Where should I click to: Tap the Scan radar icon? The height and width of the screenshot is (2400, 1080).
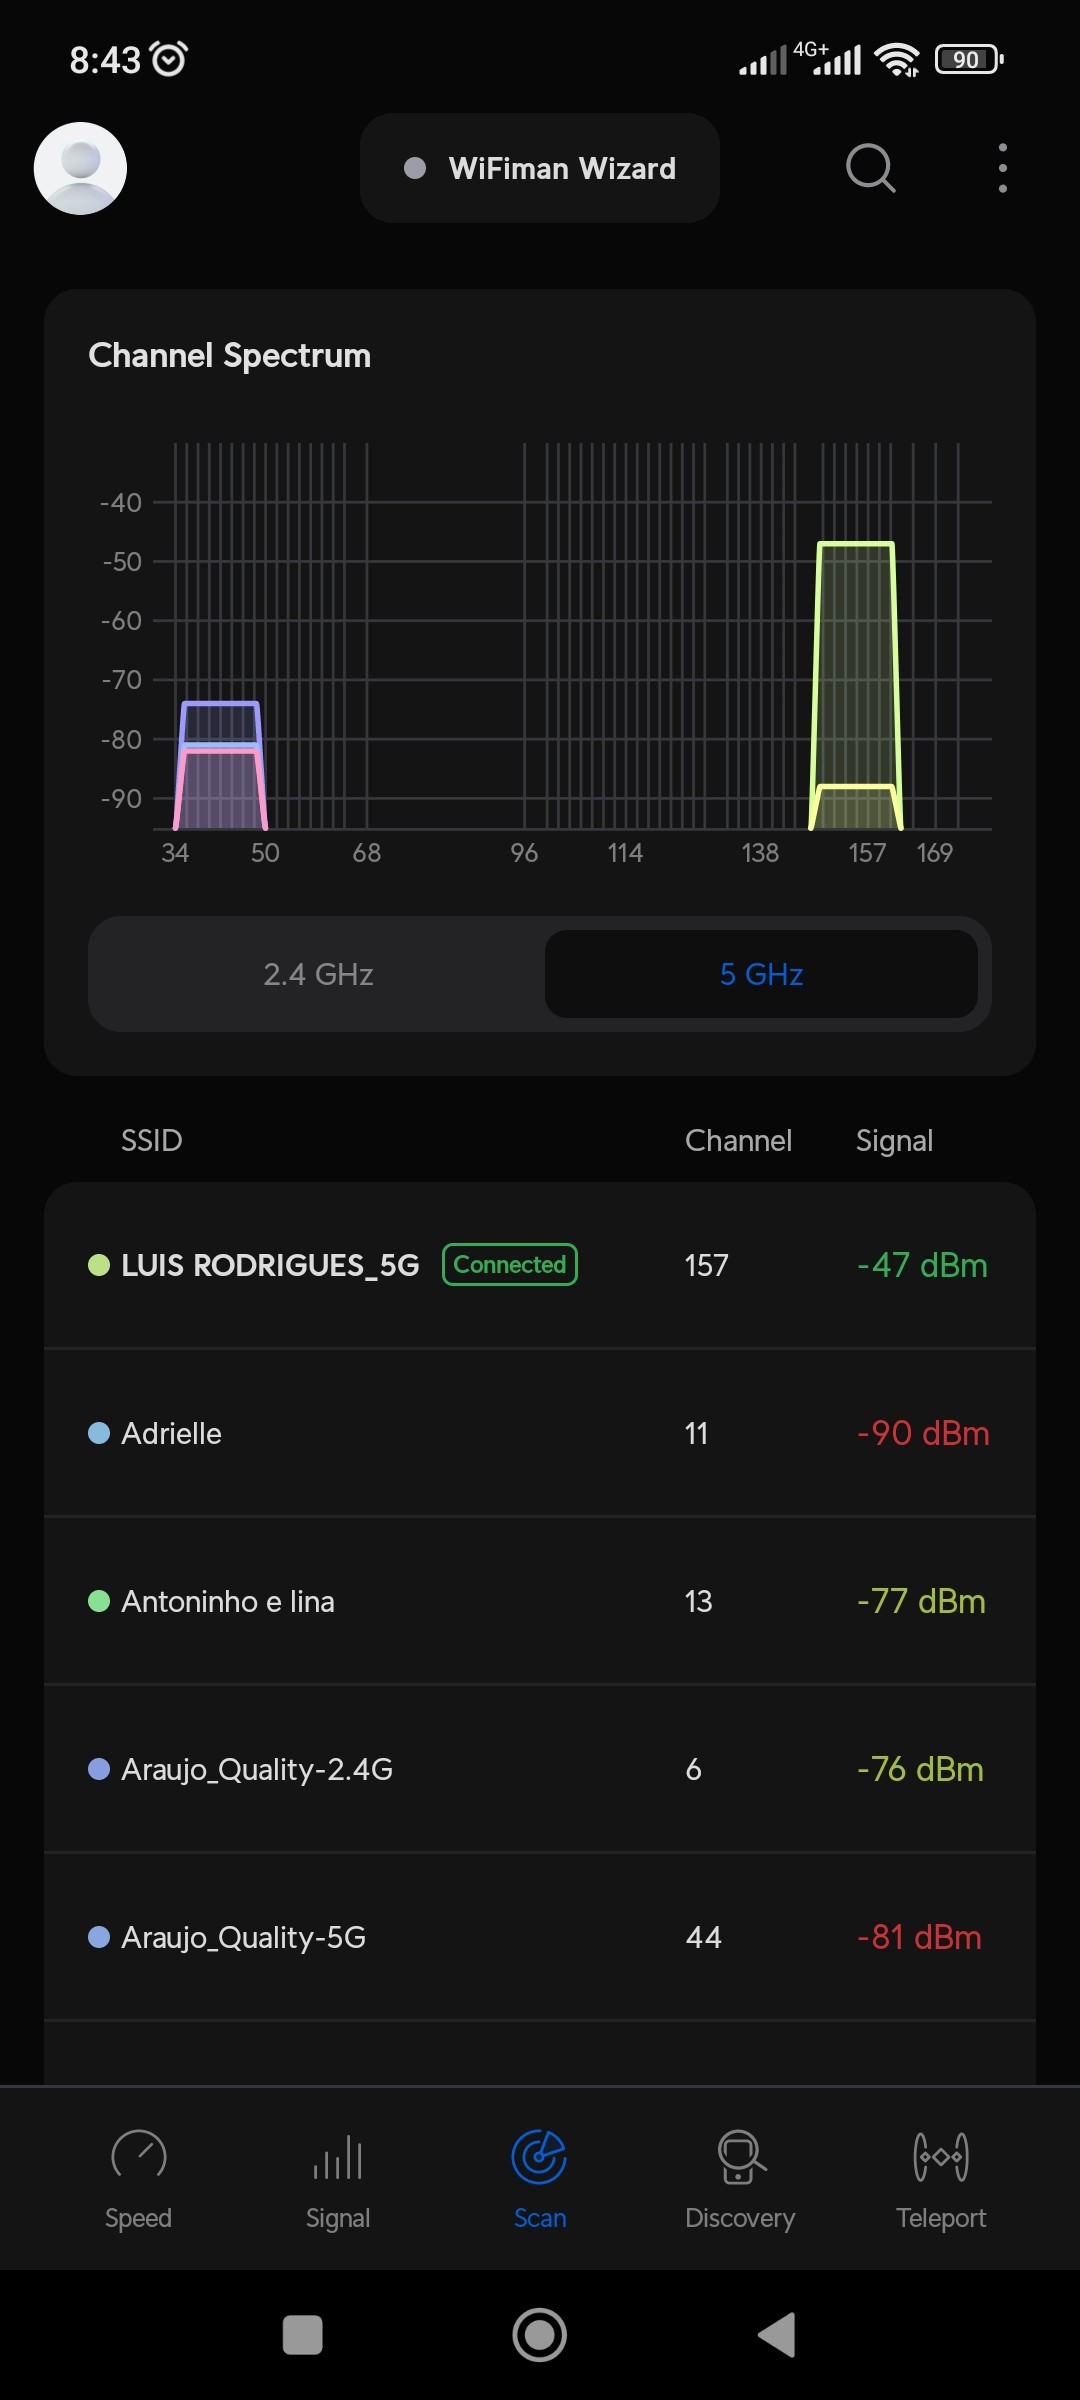[x=539, y=2157]
